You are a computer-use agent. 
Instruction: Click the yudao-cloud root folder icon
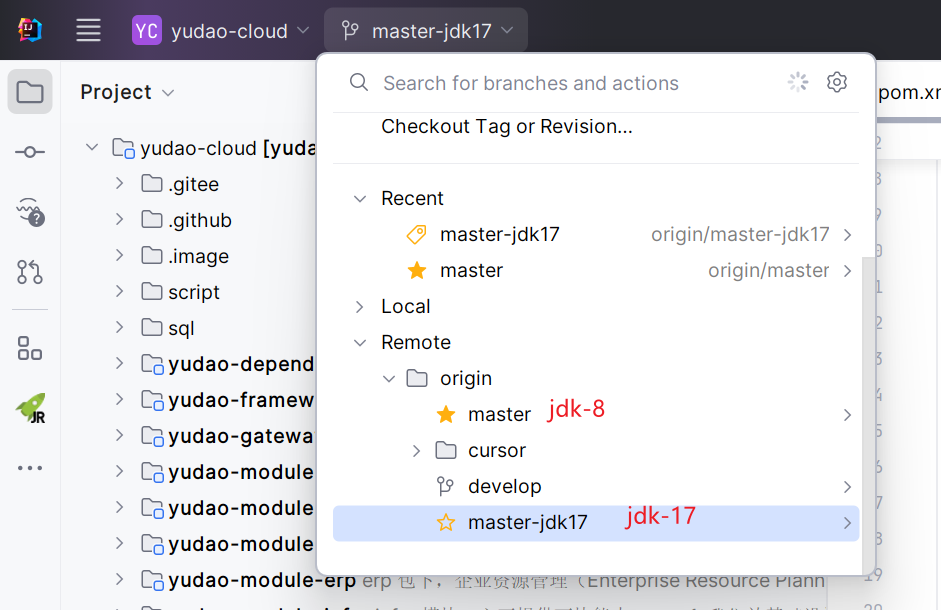point(124,148)
